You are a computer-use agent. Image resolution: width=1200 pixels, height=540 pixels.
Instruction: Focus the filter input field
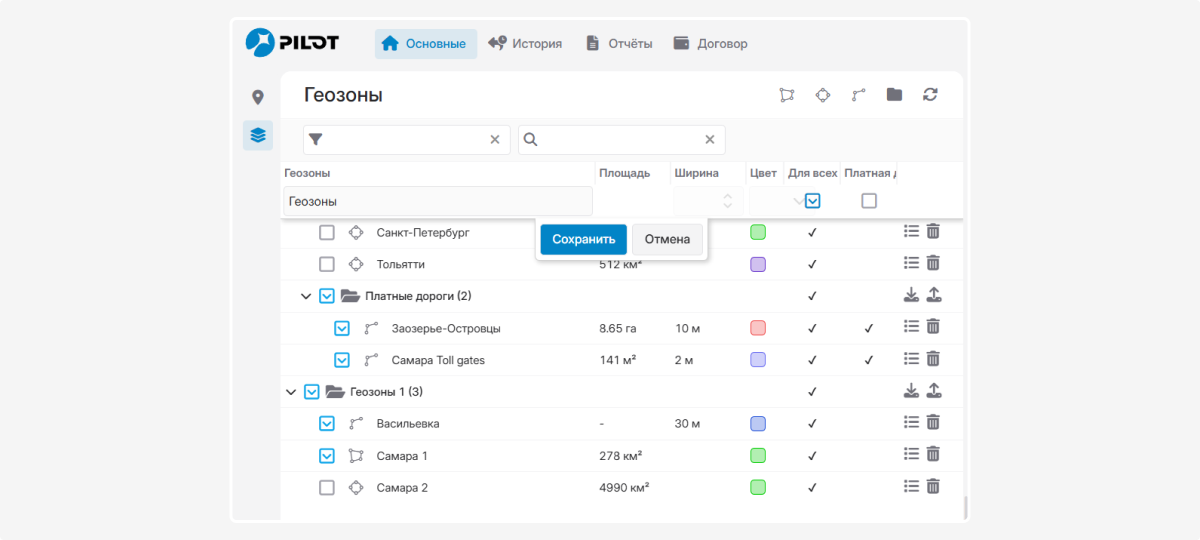coord(407,140)
